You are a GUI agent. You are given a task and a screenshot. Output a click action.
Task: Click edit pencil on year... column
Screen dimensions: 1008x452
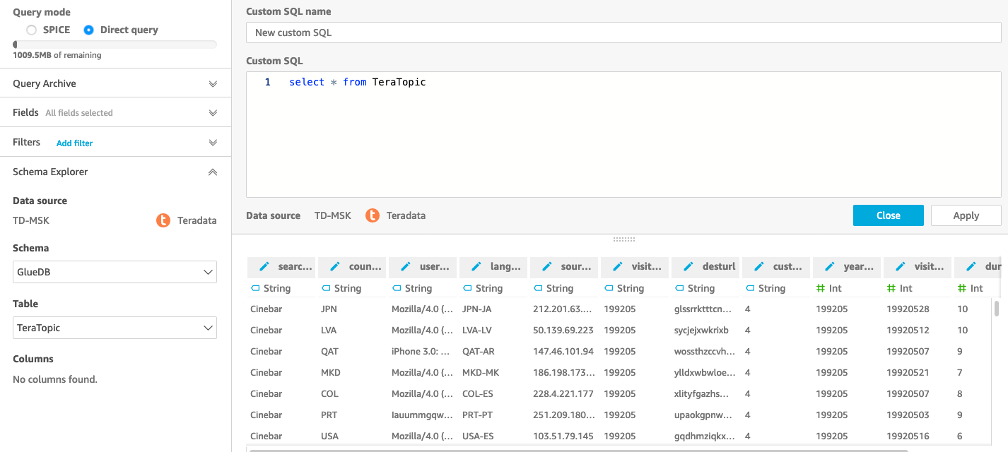click(x=830, y=267)
